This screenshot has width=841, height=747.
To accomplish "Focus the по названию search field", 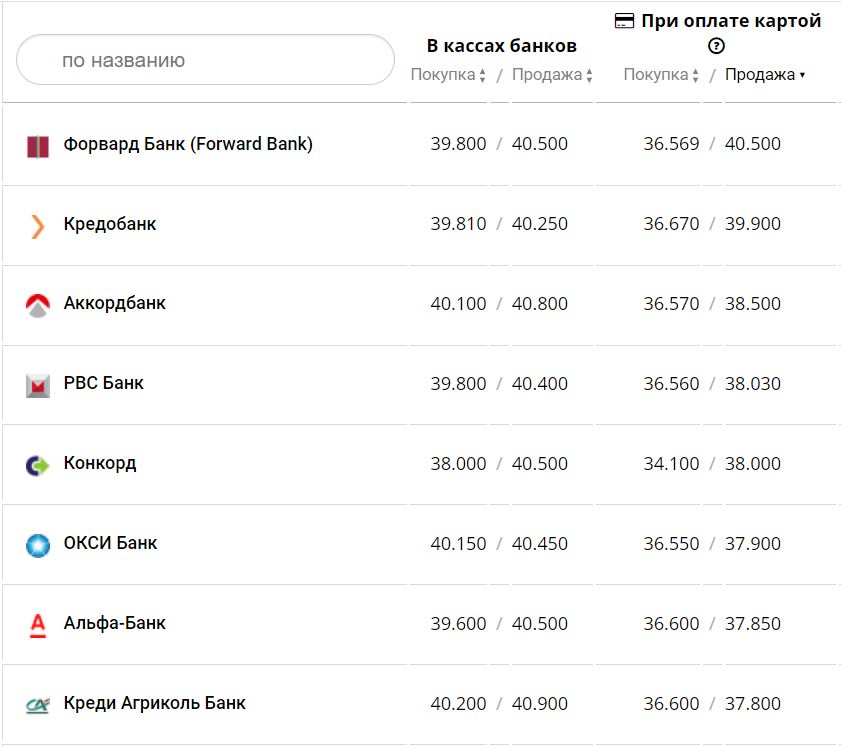I will click(205, 60).
